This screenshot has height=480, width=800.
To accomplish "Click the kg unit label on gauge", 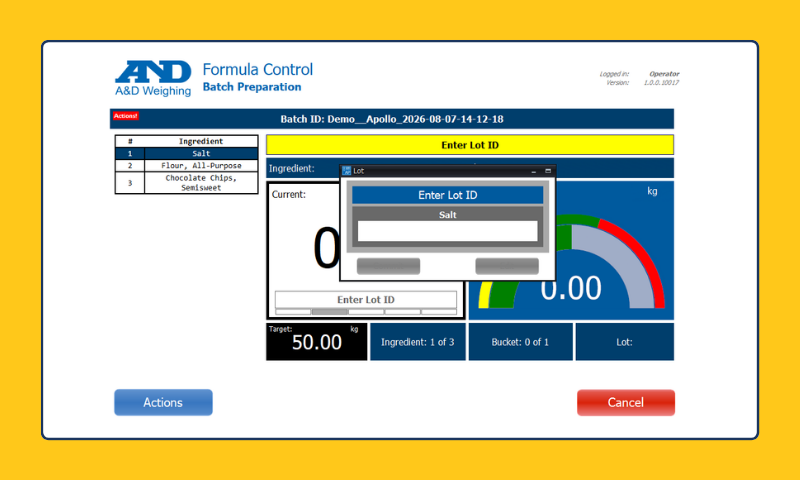I will pyautogui.click(x=652, y=192).
